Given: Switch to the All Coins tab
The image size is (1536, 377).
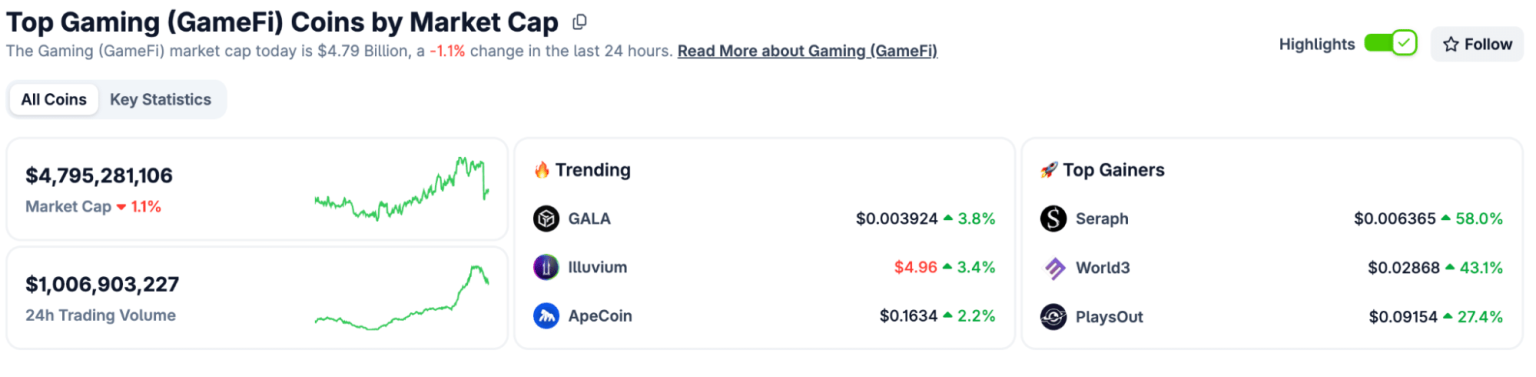Looking at the screenshot, I should click(x=54, y=99).
